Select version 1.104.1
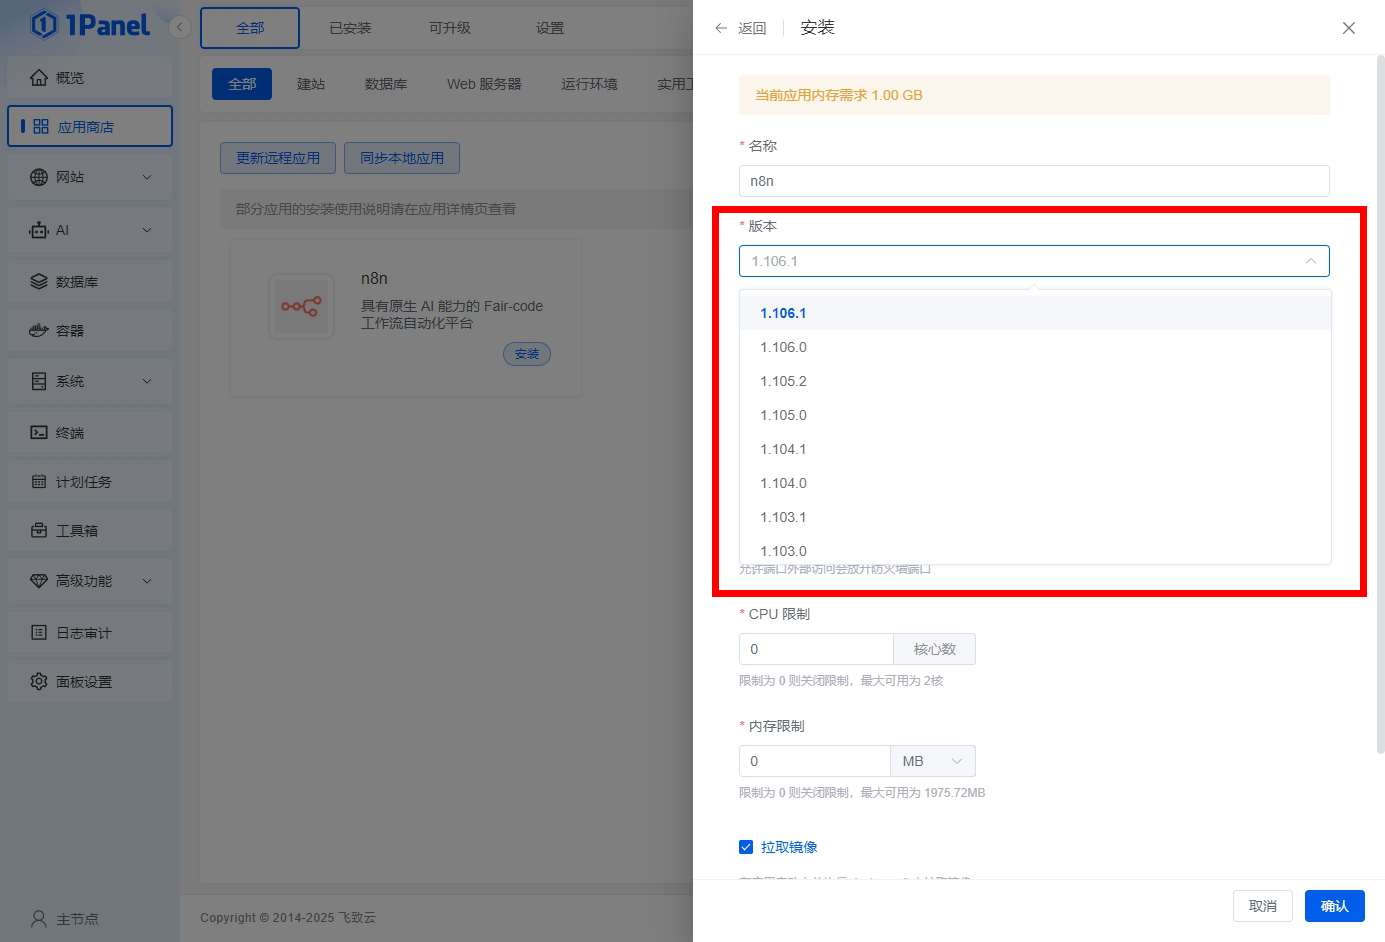1385x942 pixels. (x=1035, y=449)
